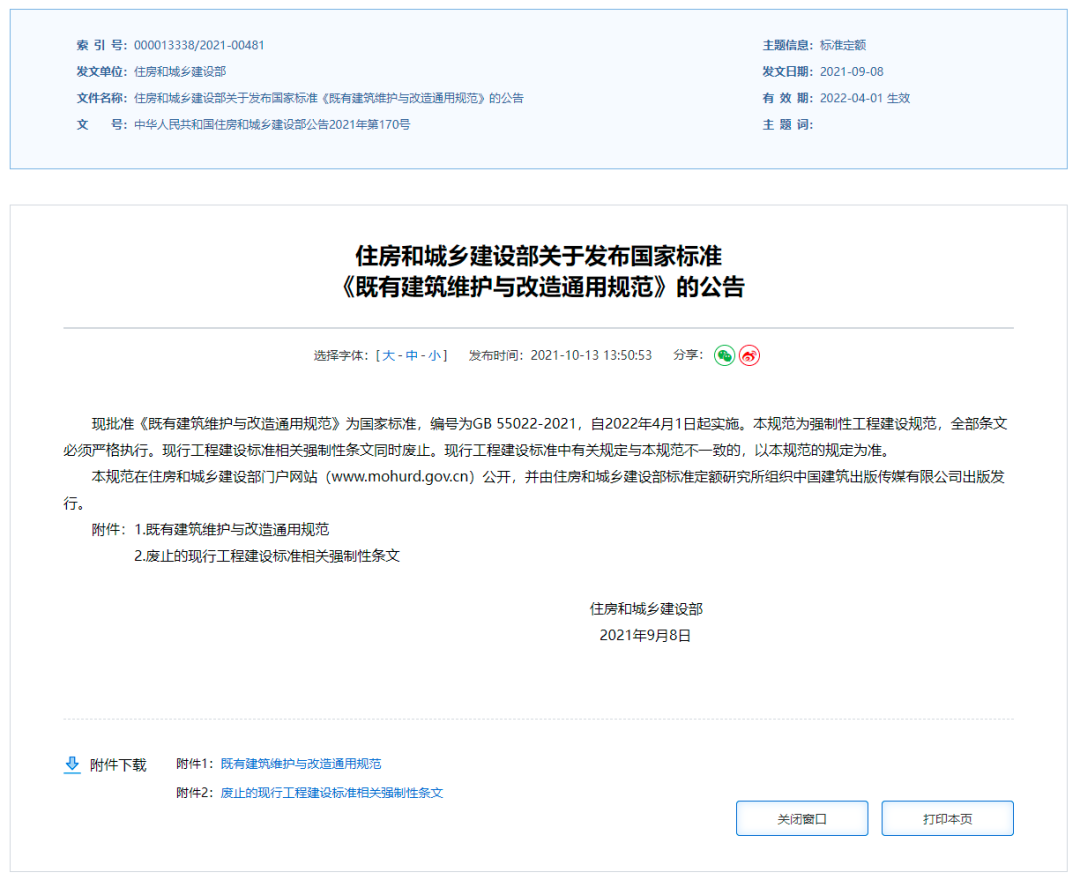Click the 打印本页 button

pyautogui.click(x=947, y=818)
